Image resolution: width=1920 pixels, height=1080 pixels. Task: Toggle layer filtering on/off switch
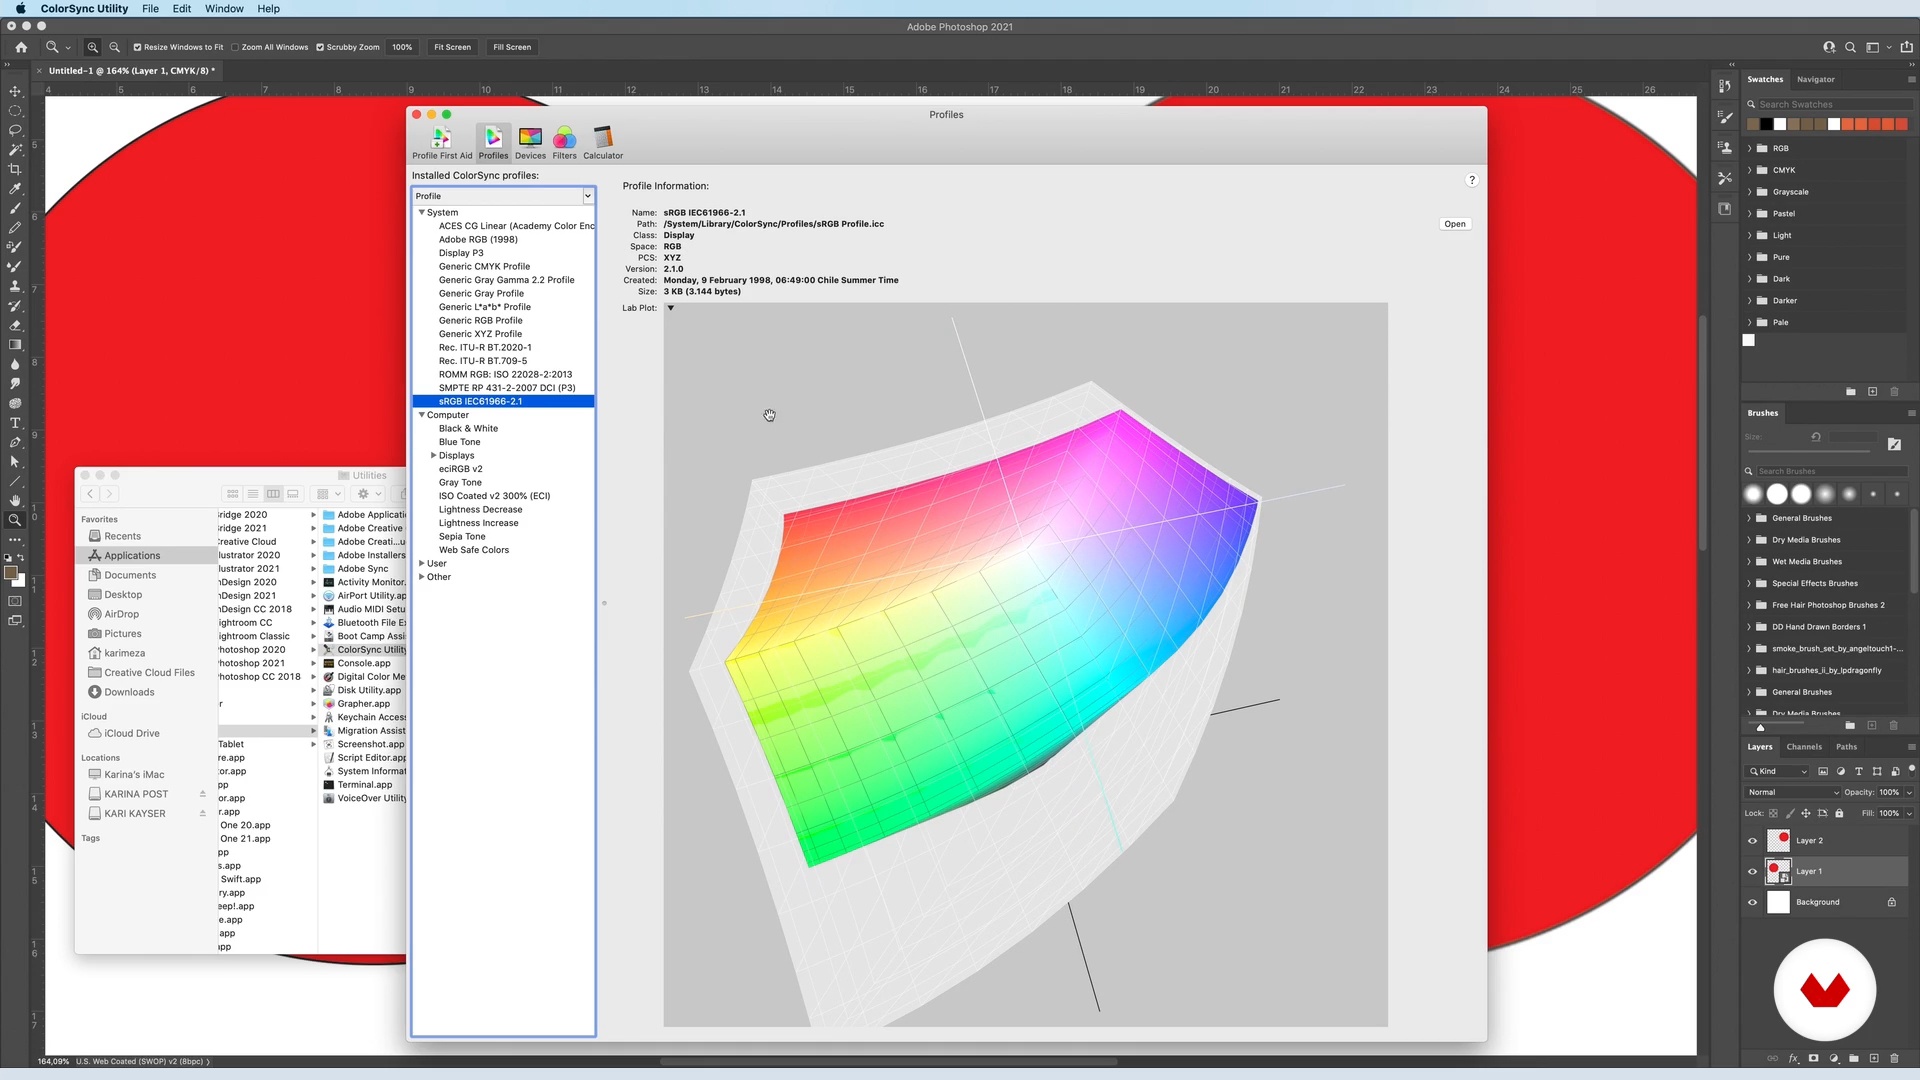1911,769
